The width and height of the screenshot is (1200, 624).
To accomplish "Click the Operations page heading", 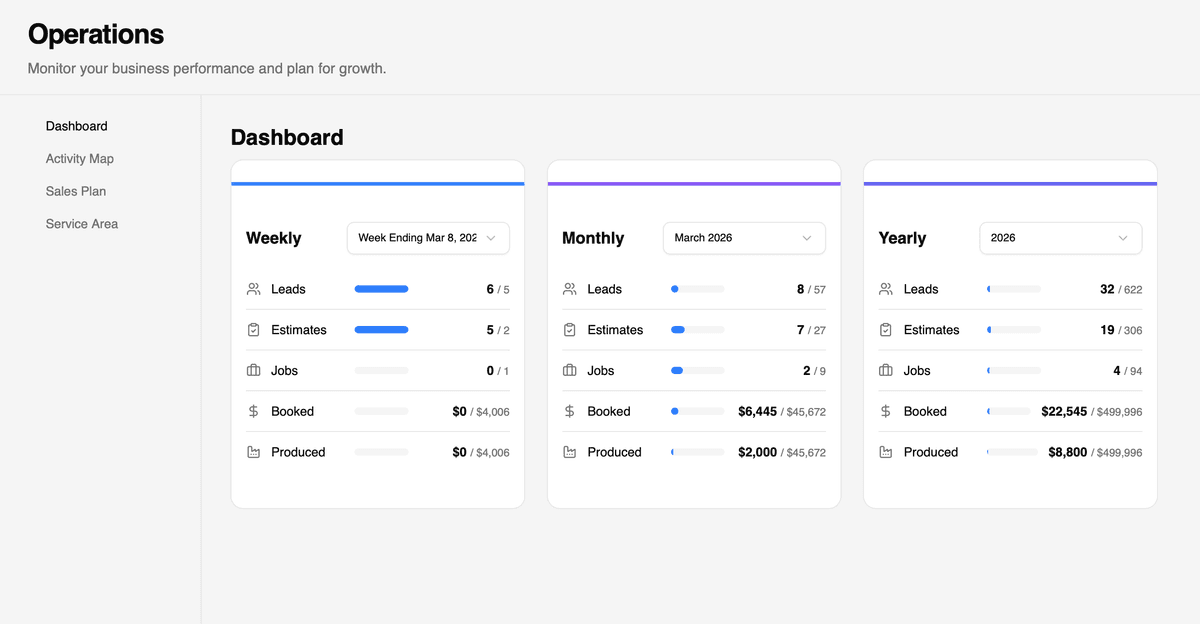I will click(x=95, y=34).
